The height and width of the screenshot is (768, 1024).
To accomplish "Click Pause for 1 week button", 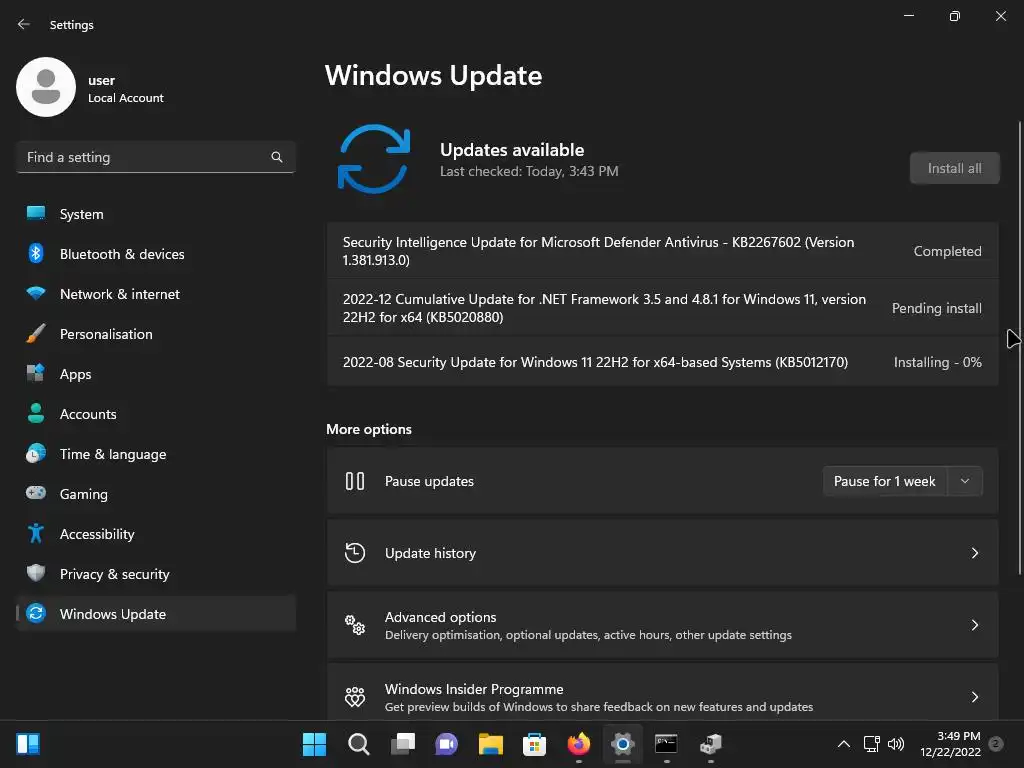I will pos(884,481).
